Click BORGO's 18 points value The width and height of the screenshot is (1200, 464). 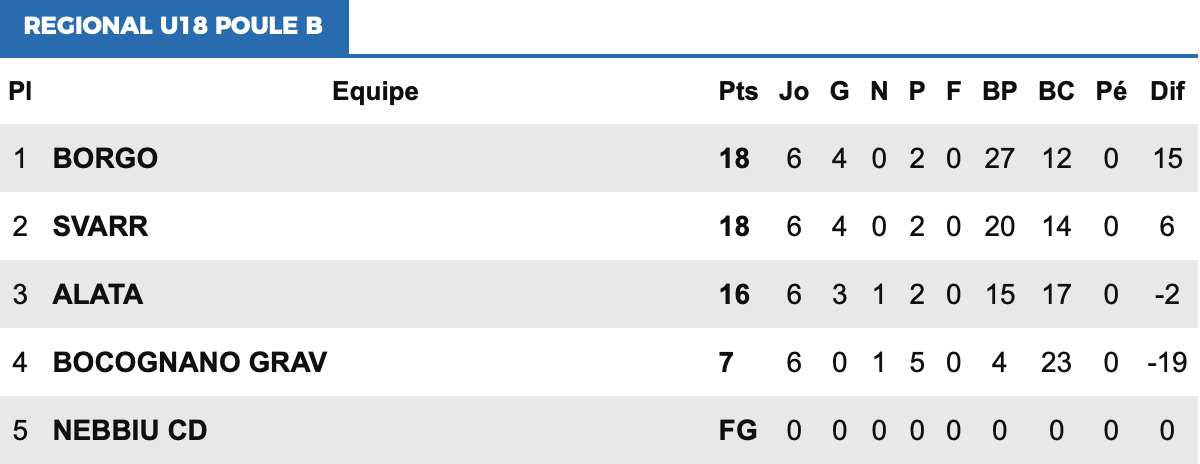click(734, 158)
